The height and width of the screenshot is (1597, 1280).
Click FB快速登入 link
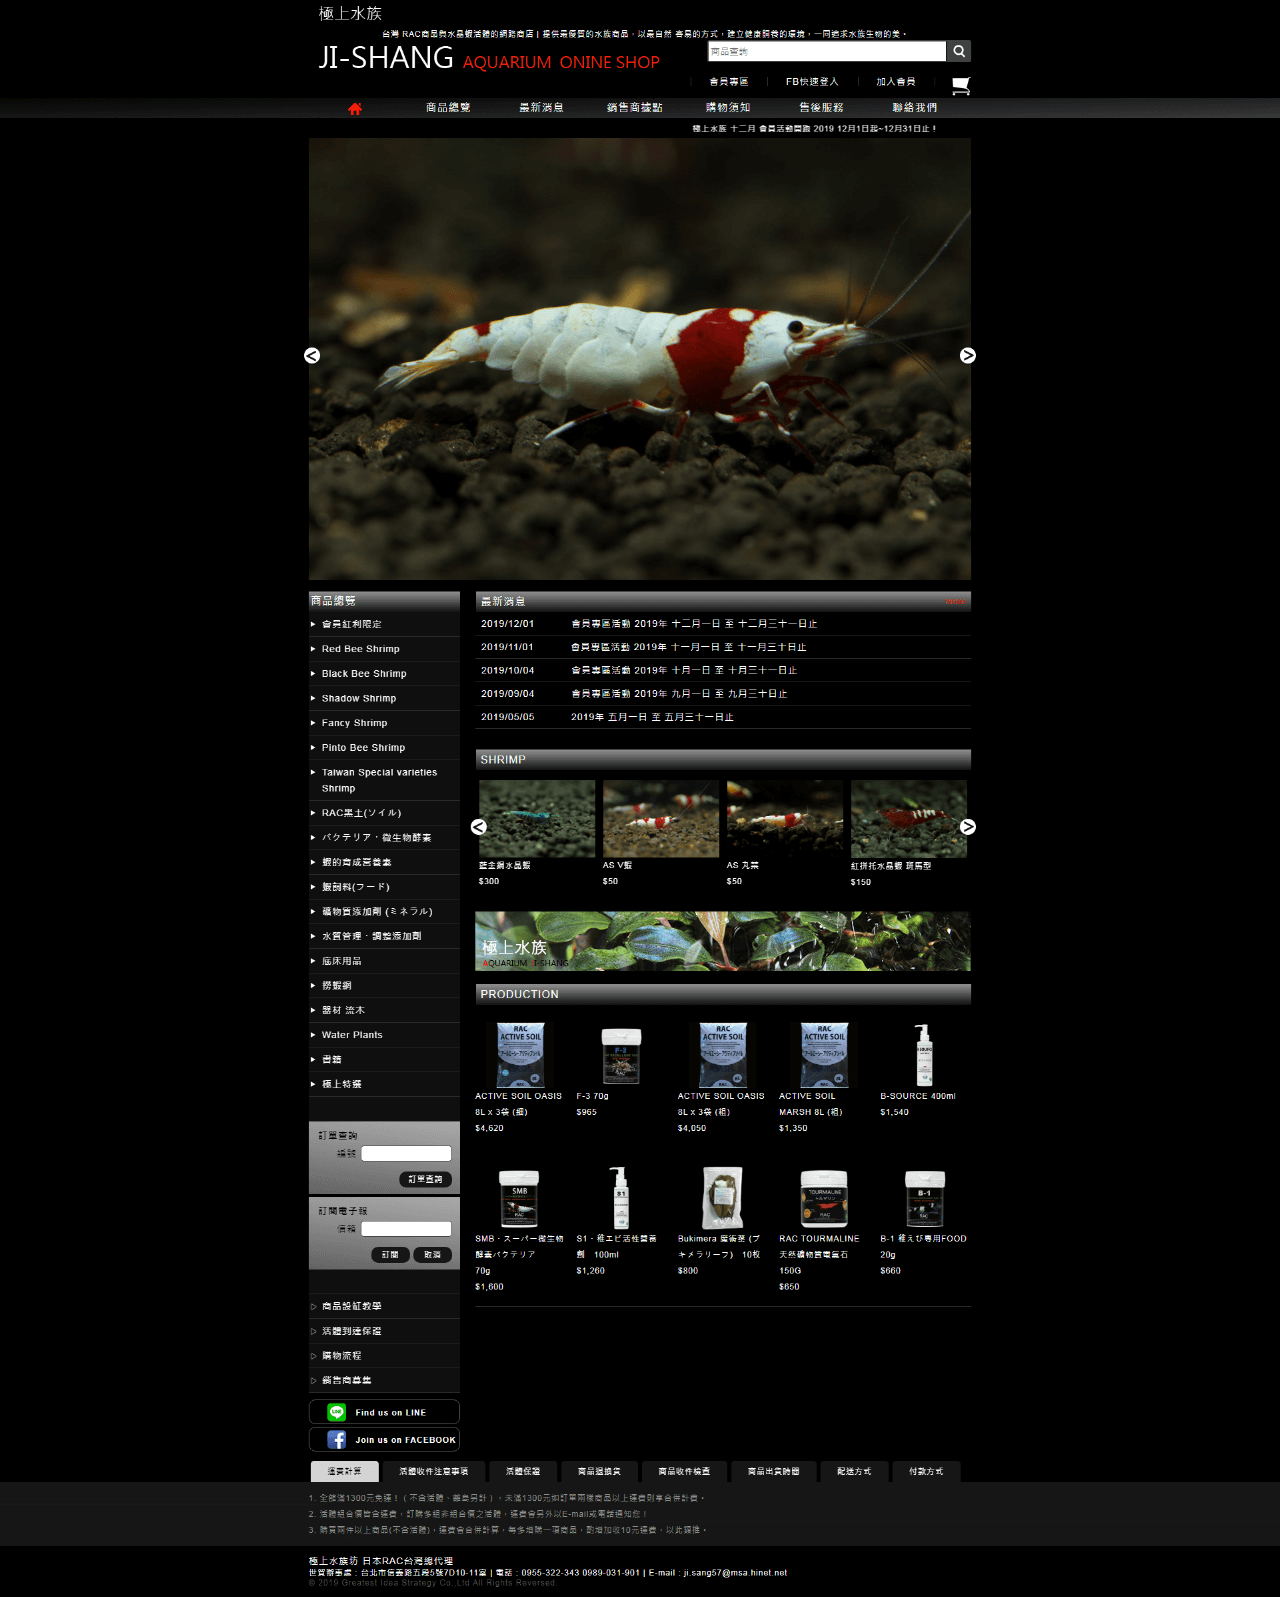(x=812, y=82)
